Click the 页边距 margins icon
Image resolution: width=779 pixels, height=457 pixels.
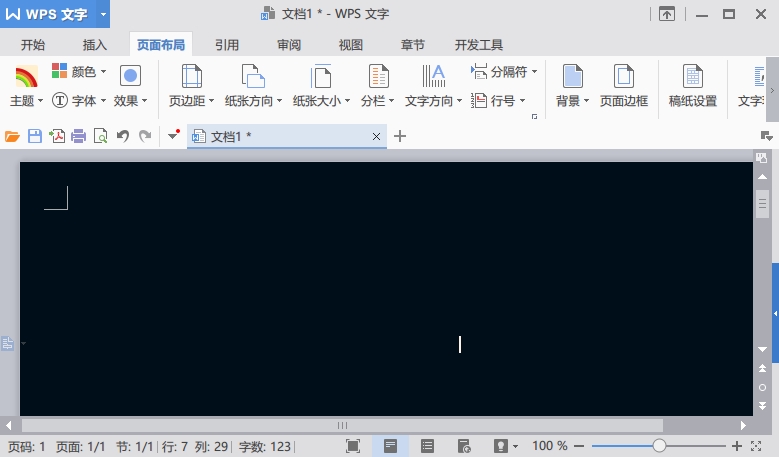[x=191, y=76]
